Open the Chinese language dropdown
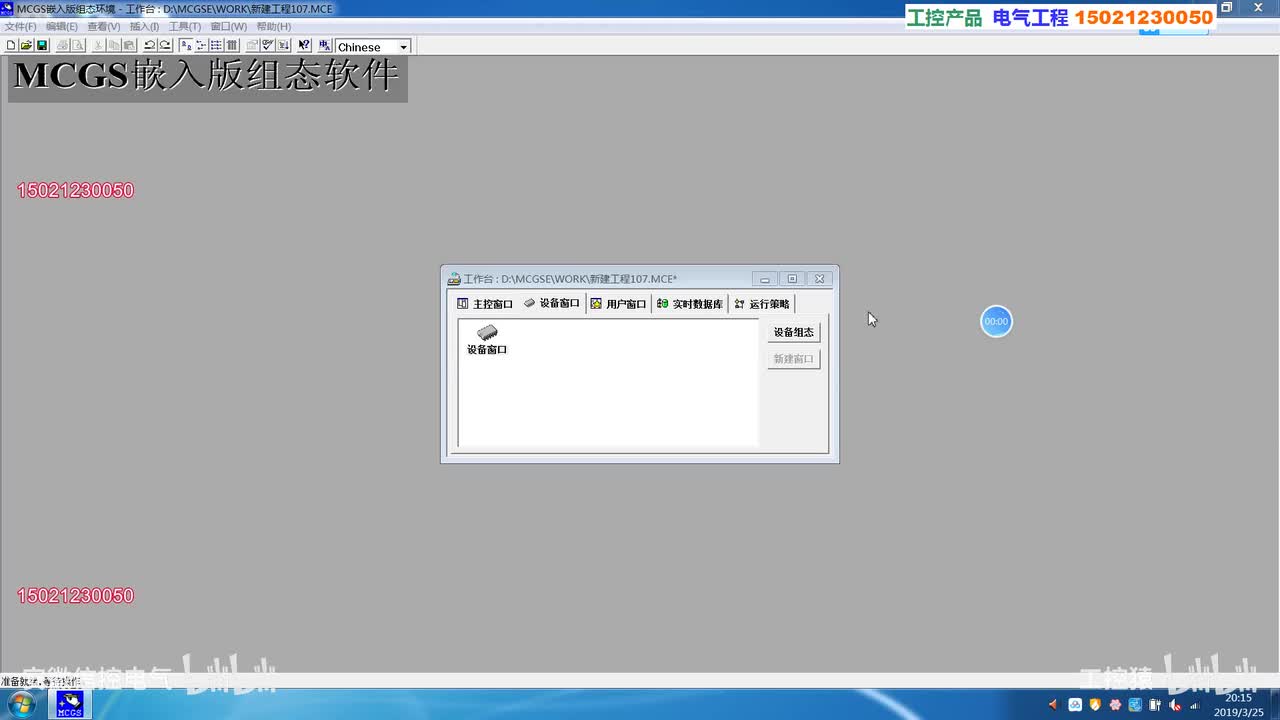The height and width of the screenshot is (720, 1280). (403, 47)
